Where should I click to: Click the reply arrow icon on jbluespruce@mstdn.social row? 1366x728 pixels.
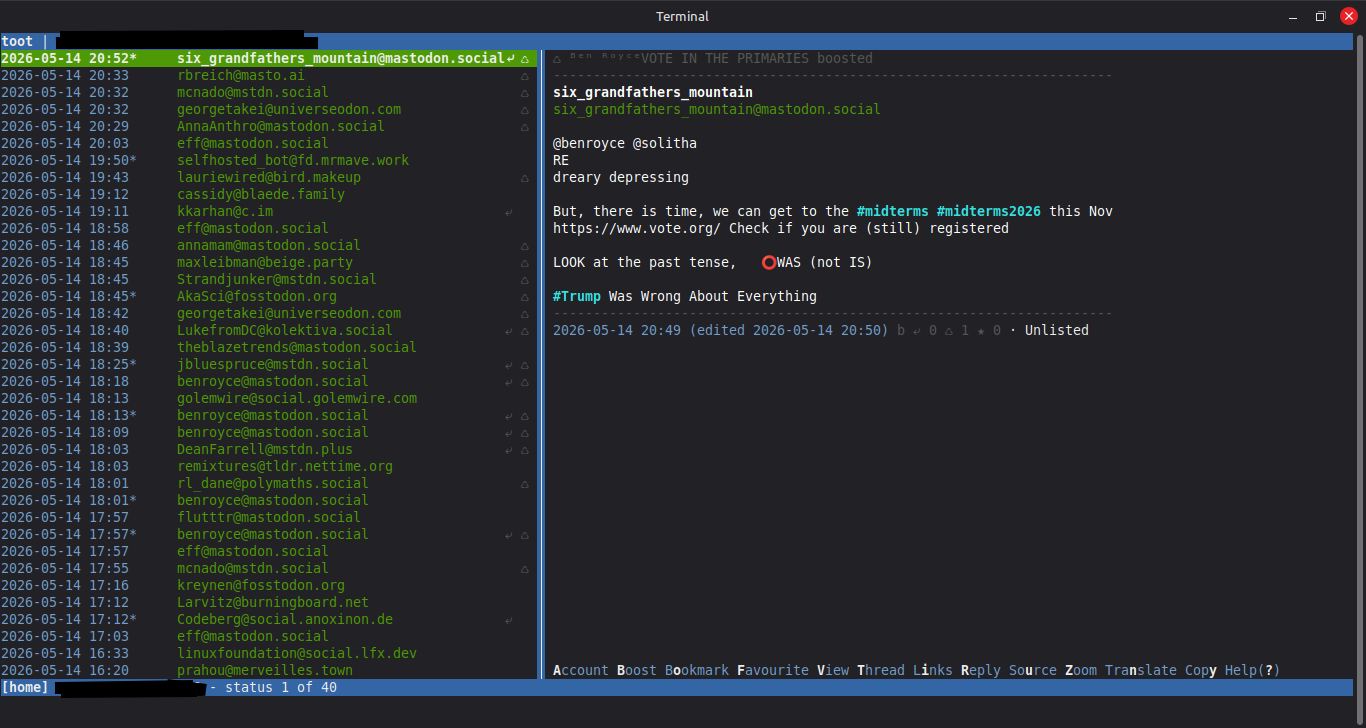(509, 364)
